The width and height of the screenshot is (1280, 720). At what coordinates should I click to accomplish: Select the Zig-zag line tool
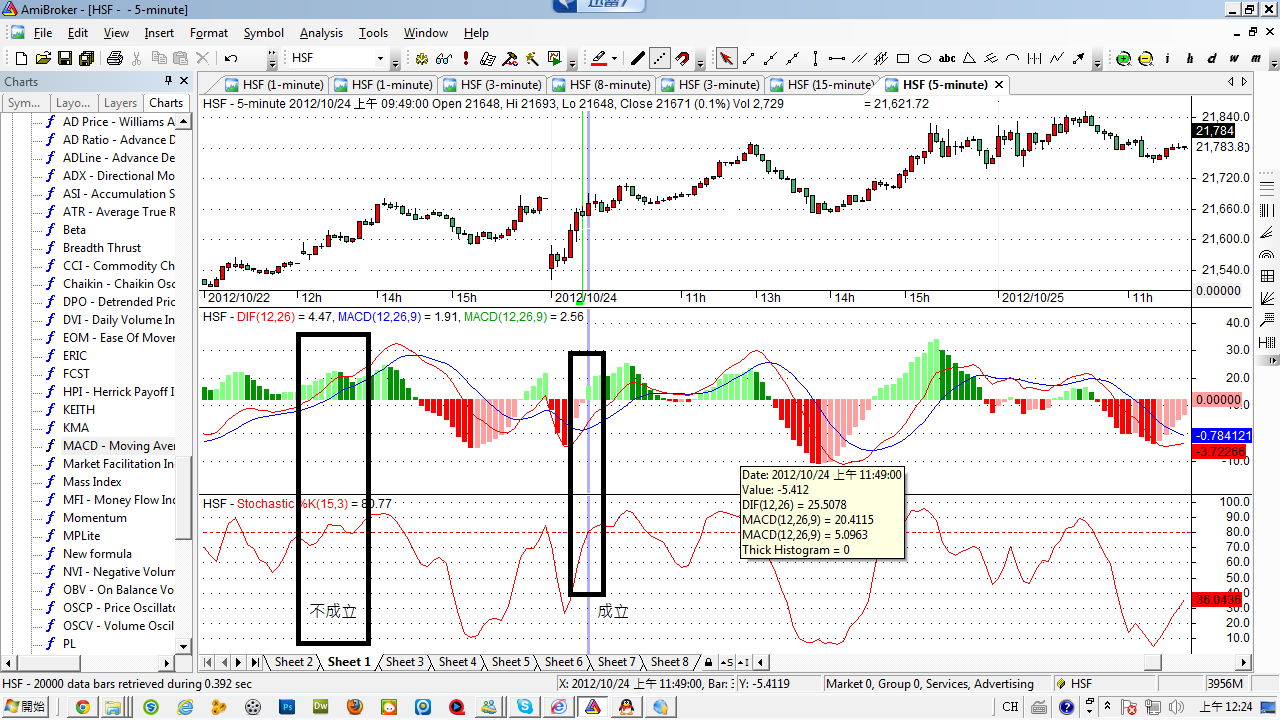(1056, 58)
